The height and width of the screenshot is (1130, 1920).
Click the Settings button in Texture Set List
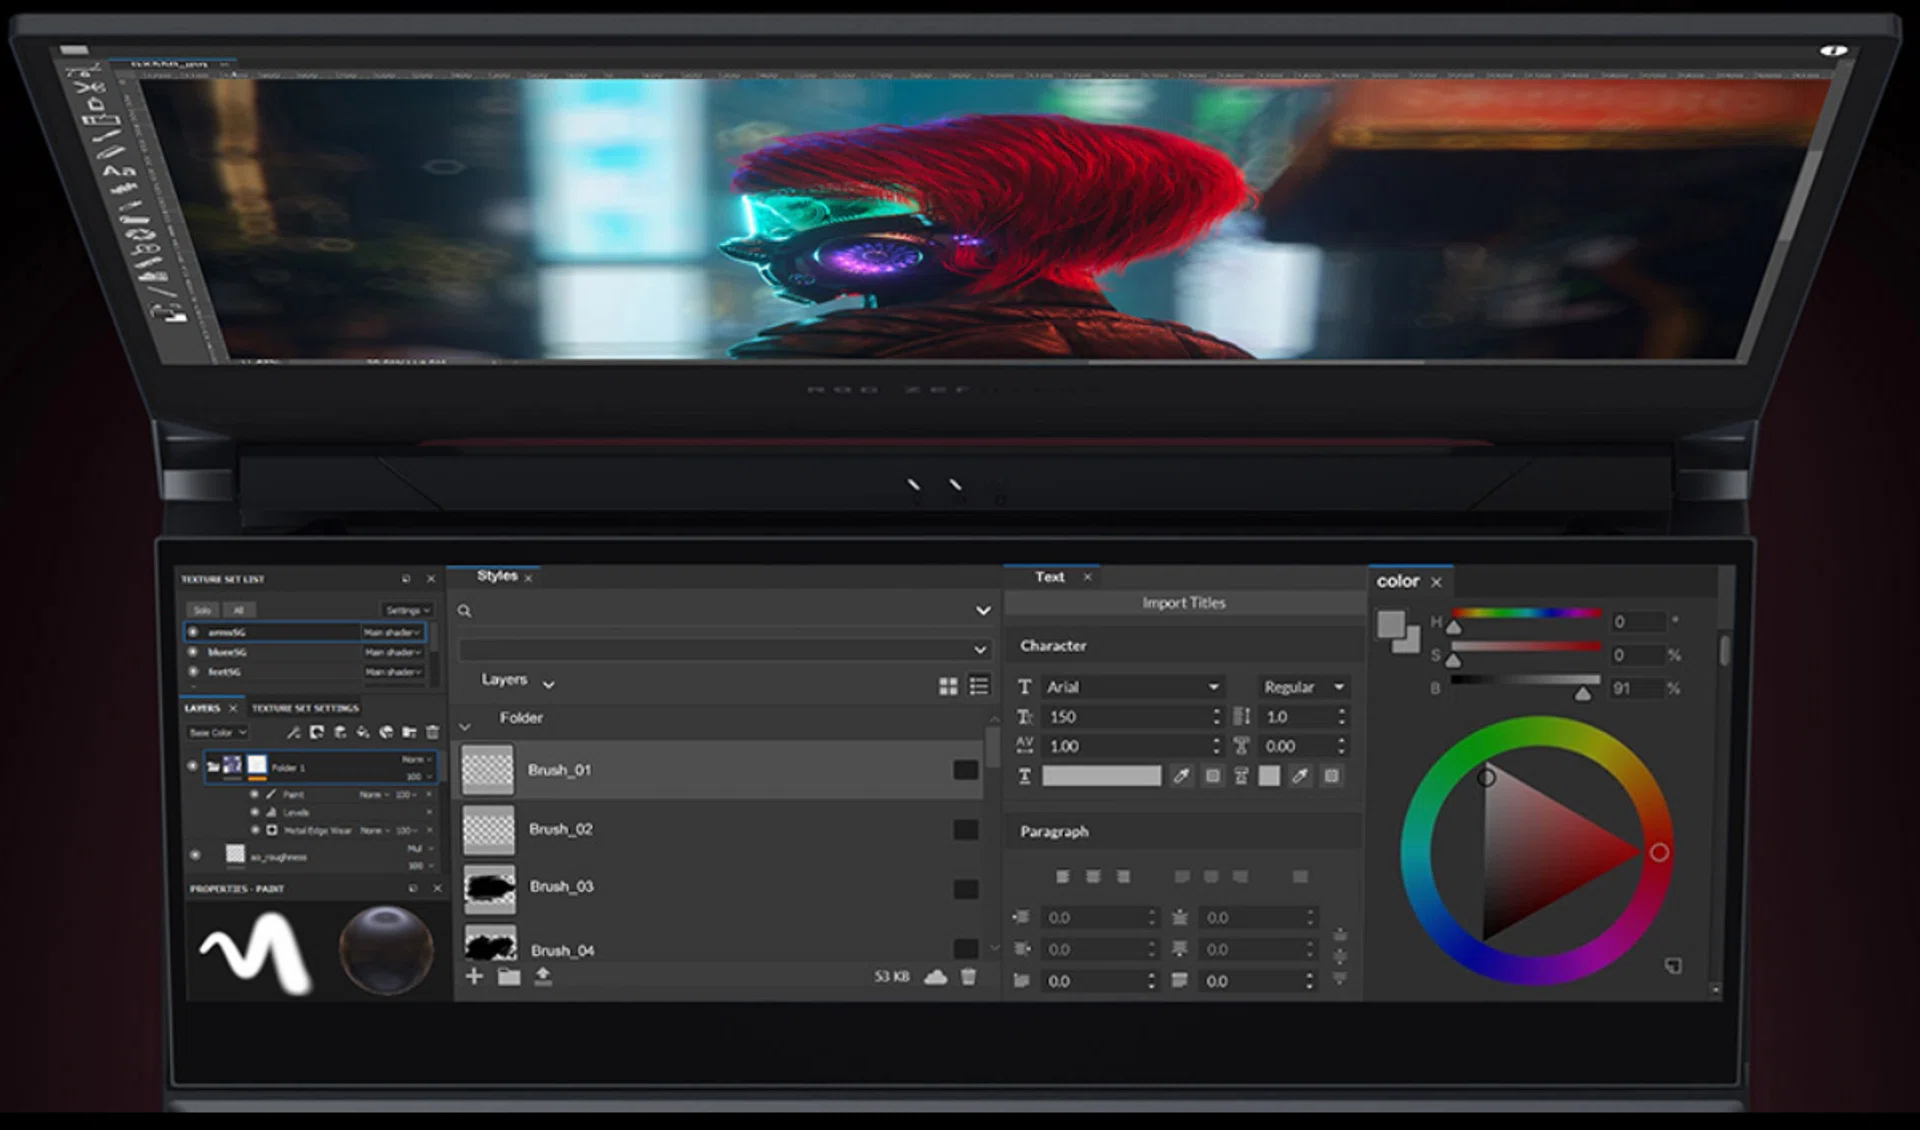(406, 610)
